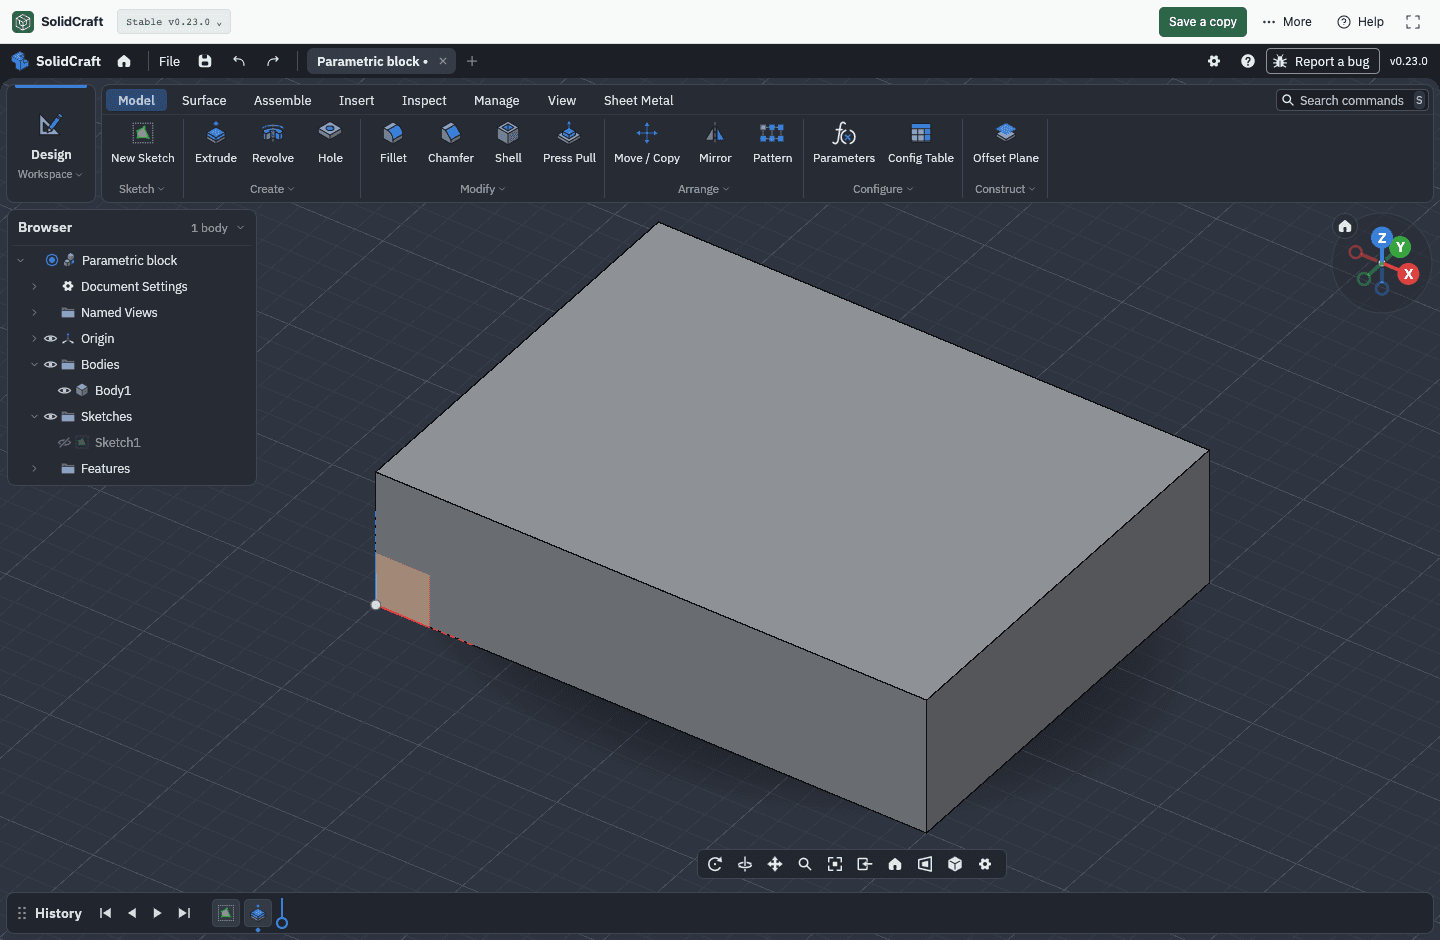Select the Extrude tool
Screen dimensions: 1440x940
[216, 143]
